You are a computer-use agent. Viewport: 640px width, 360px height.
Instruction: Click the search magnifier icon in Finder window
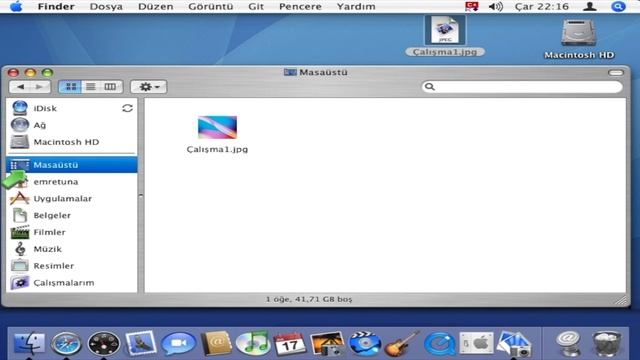pos(430,87)
